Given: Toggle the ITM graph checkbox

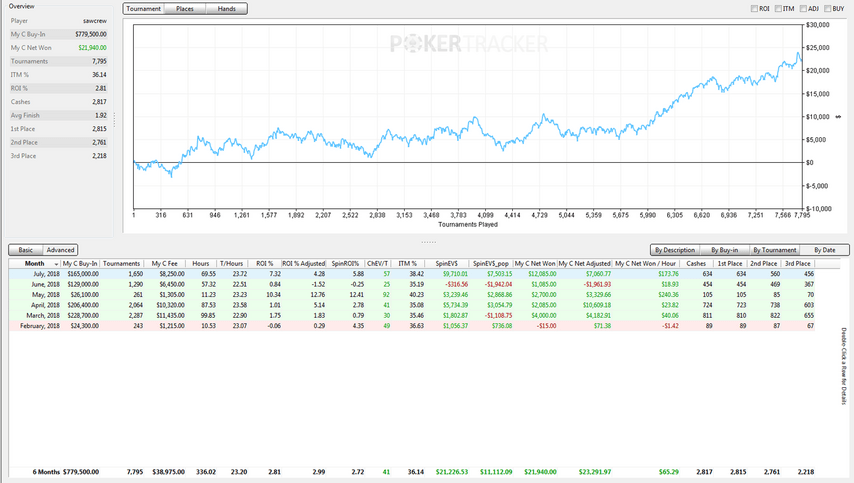Looking at the screenshot, I should 778,9.
